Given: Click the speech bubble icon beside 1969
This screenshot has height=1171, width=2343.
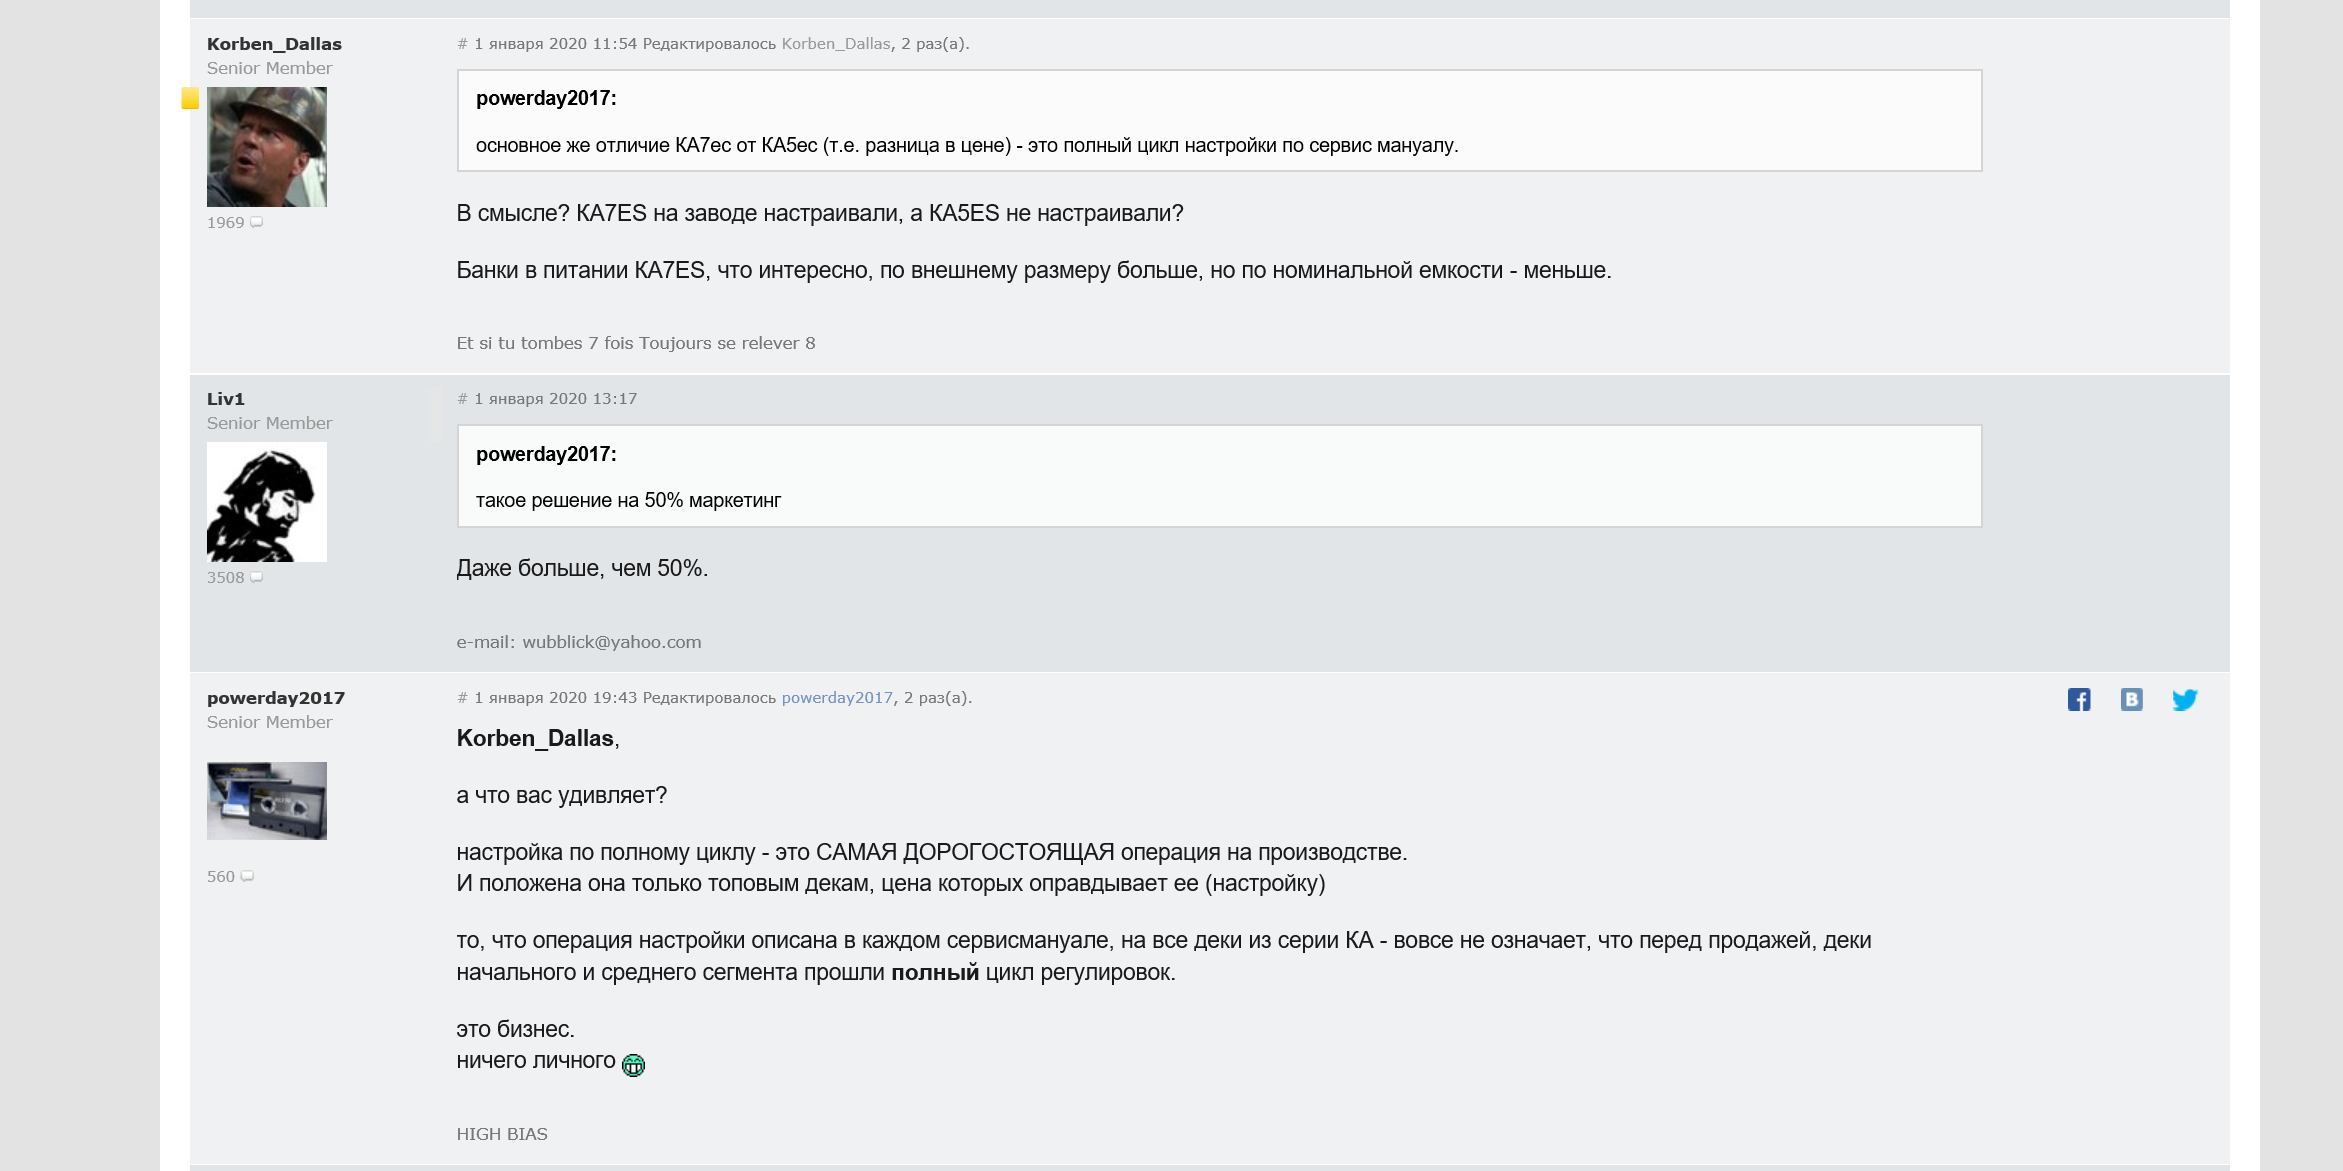Looking at the screenshot, I should pyautogui.click(x=257, y=223).
